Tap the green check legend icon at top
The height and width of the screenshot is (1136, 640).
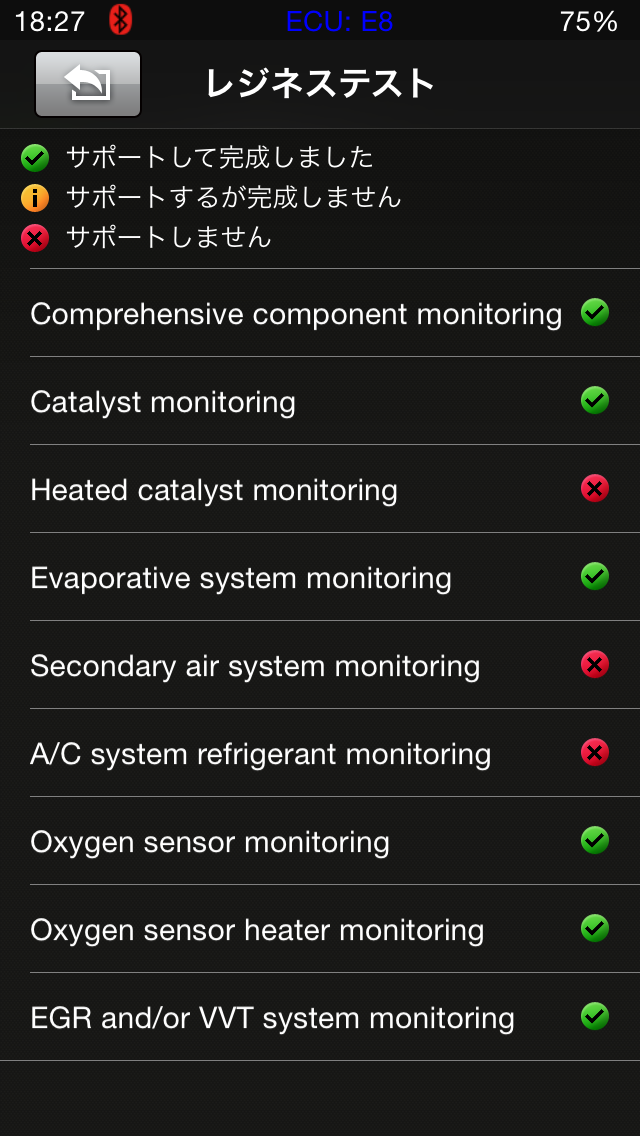click(x=35, y=158)
